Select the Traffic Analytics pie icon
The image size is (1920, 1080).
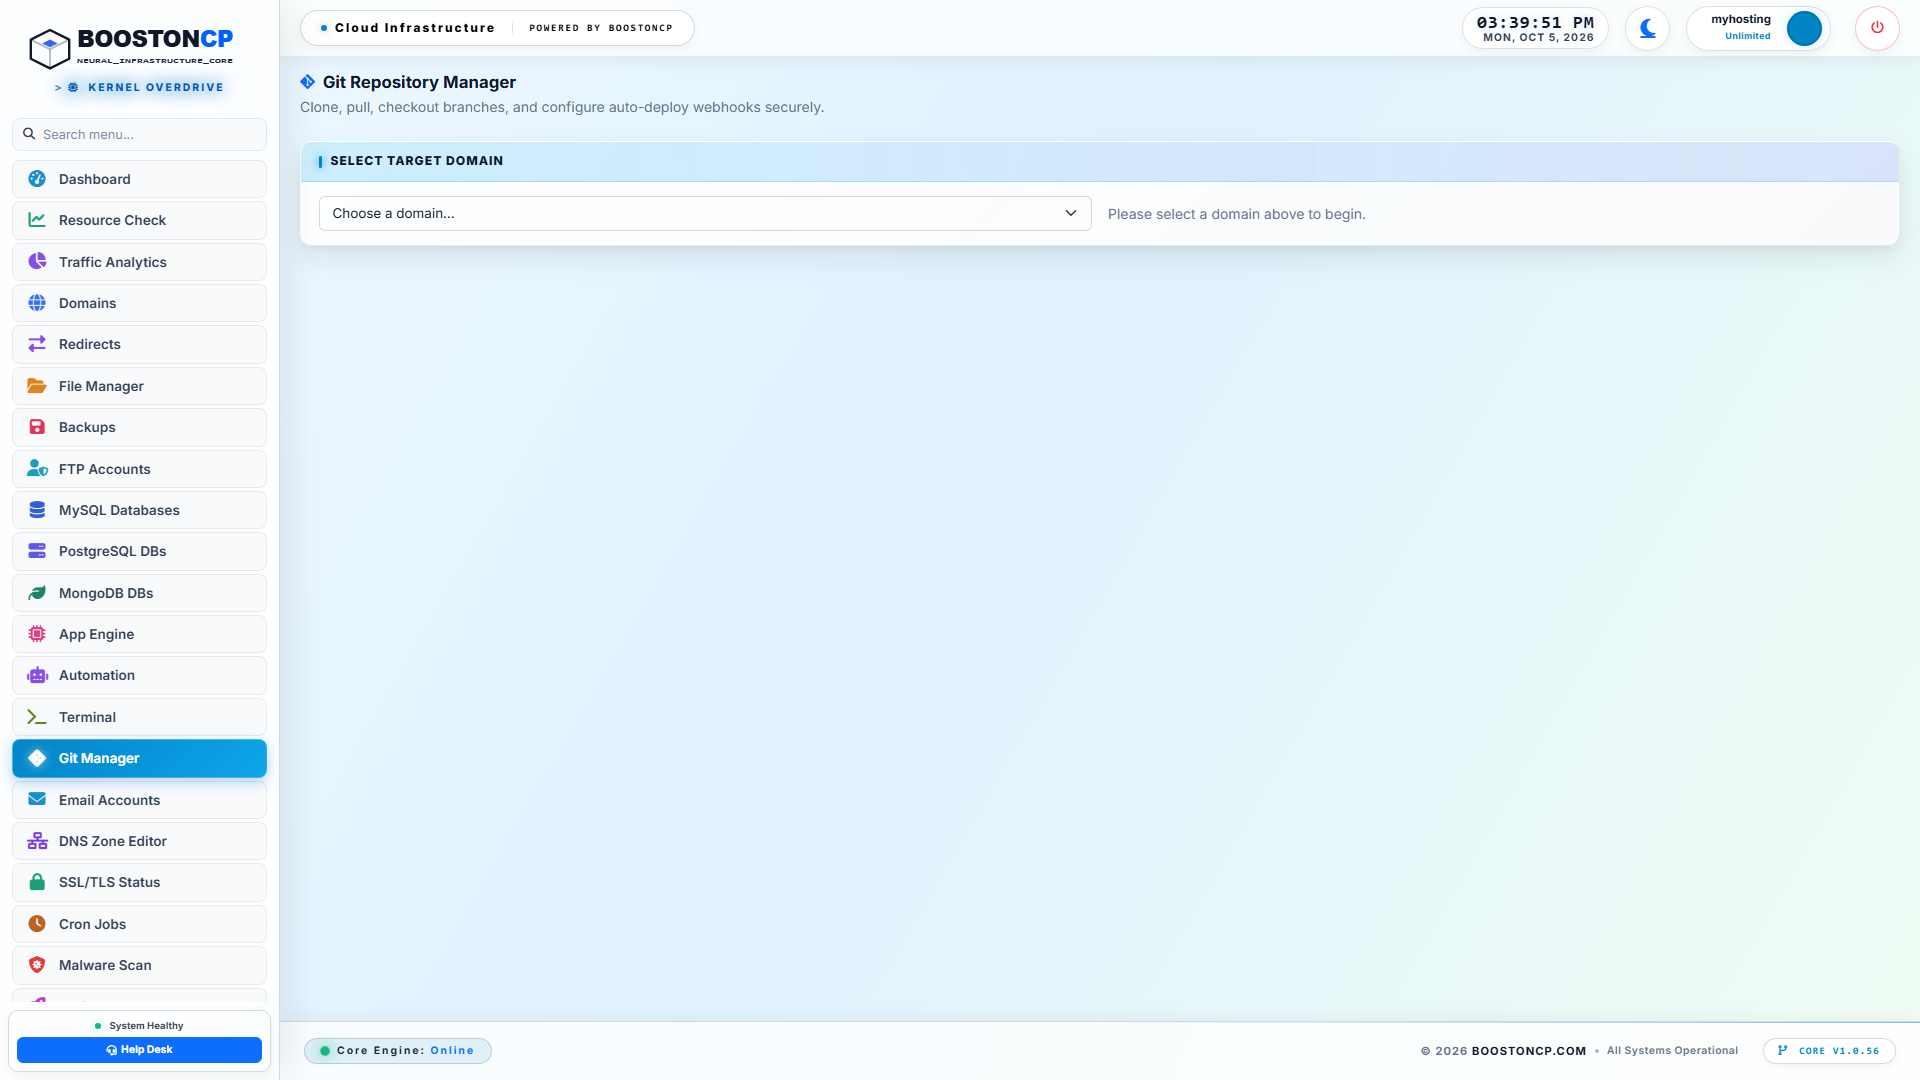(37, 262)
